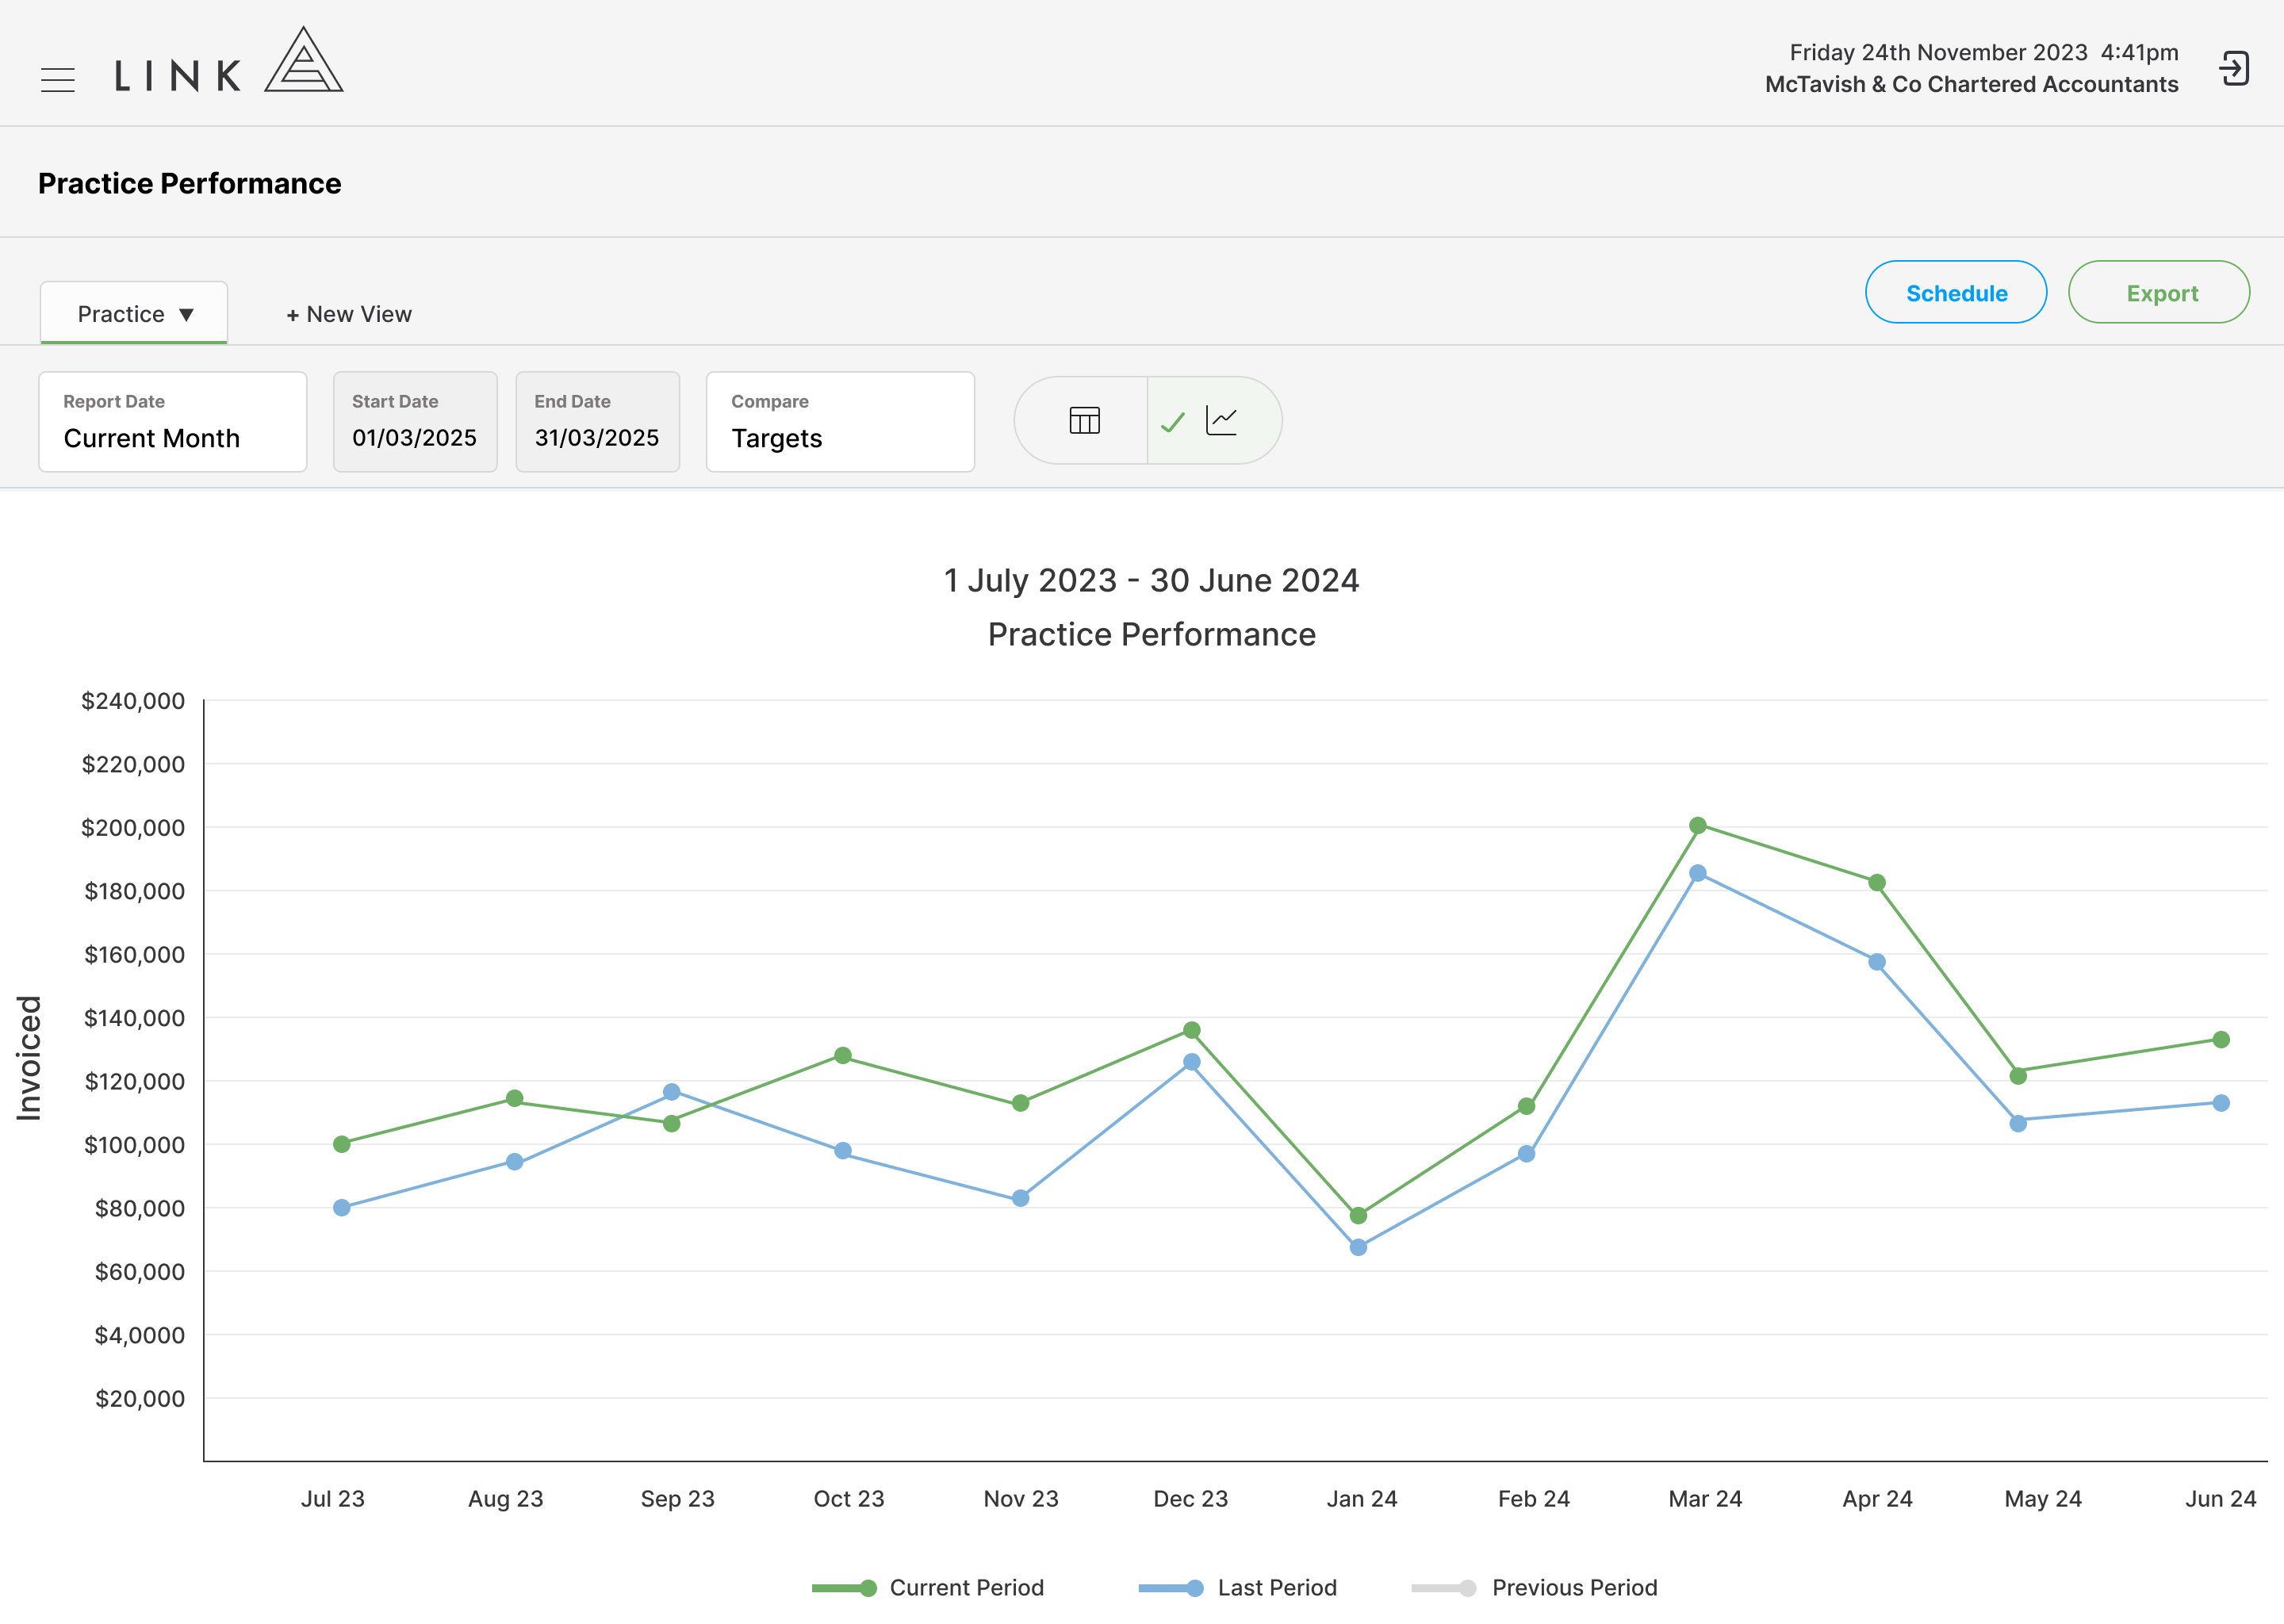Viewport: 2284px width, 1624px height.
Task: Click Last Period point at Sep 23
Action: click(x=672, y=1092)
